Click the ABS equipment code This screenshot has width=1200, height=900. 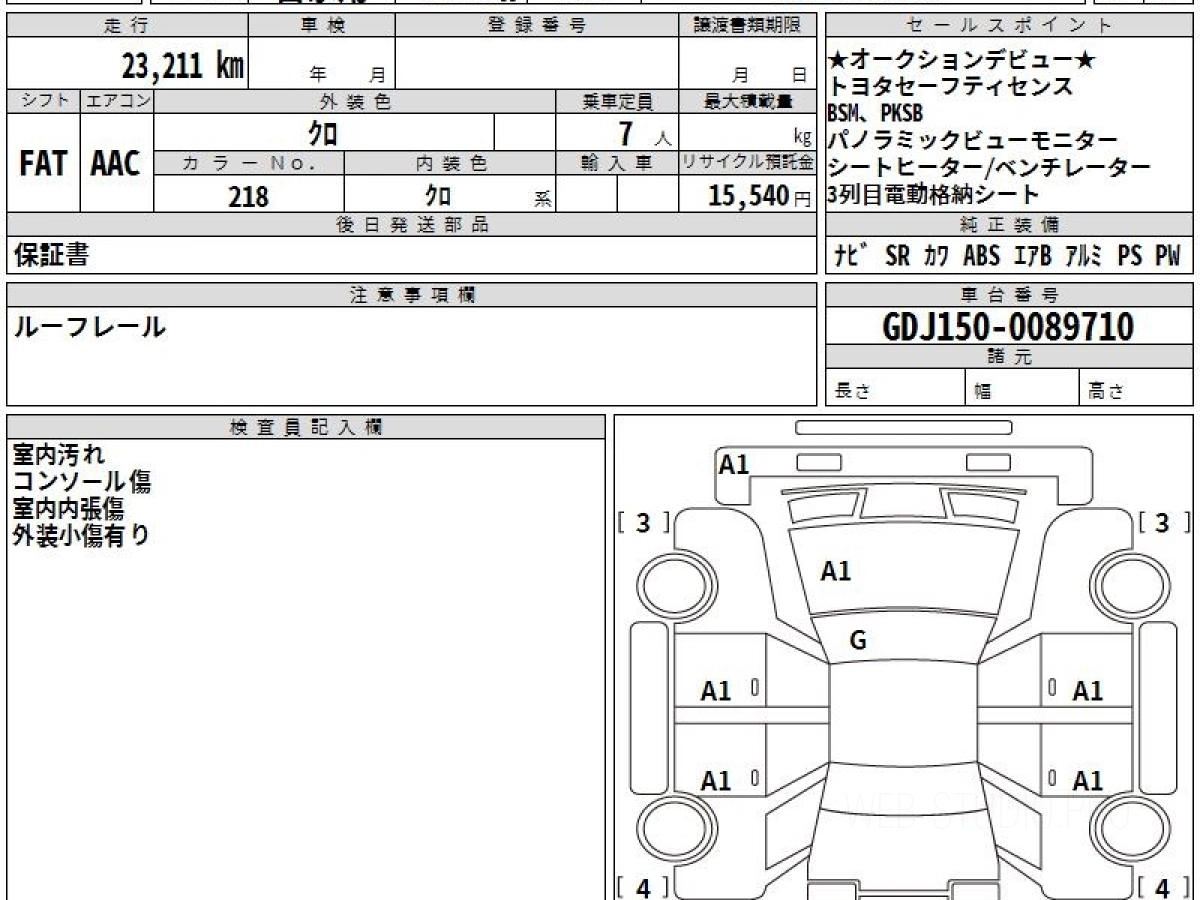(x=982, y=256)
